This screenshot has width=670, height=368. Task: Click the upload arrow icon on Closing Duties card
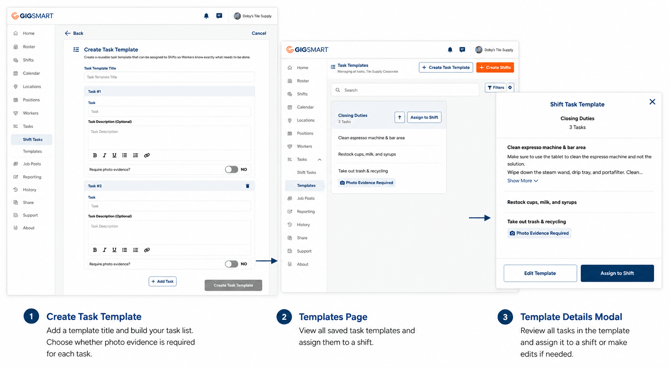(x=400, y=117)
